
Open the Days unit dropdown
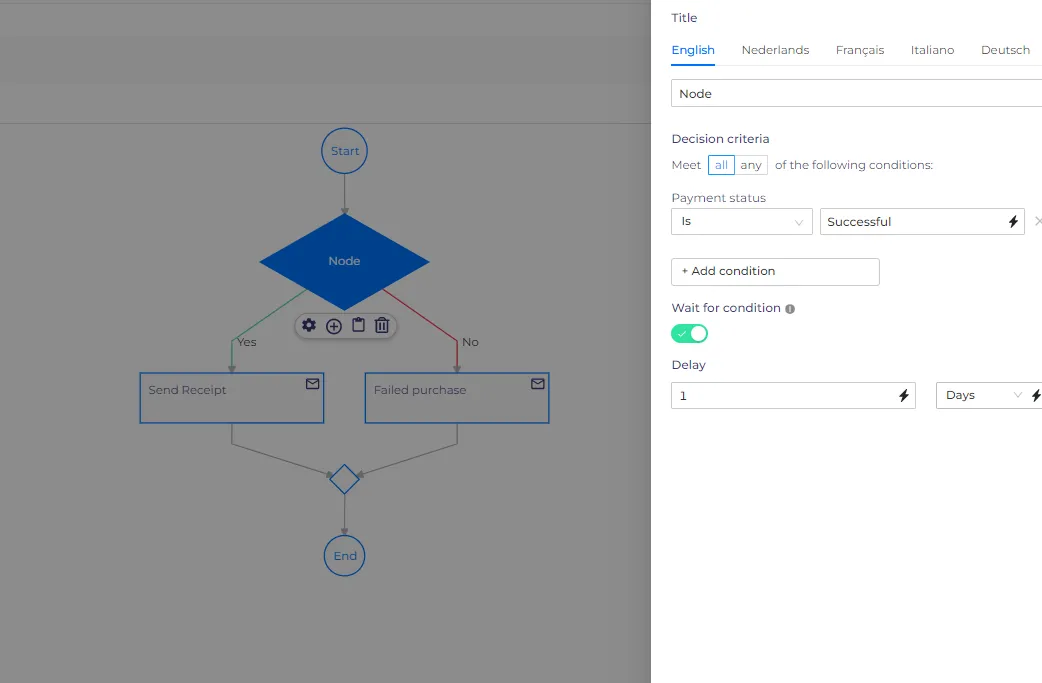[982, 395]
